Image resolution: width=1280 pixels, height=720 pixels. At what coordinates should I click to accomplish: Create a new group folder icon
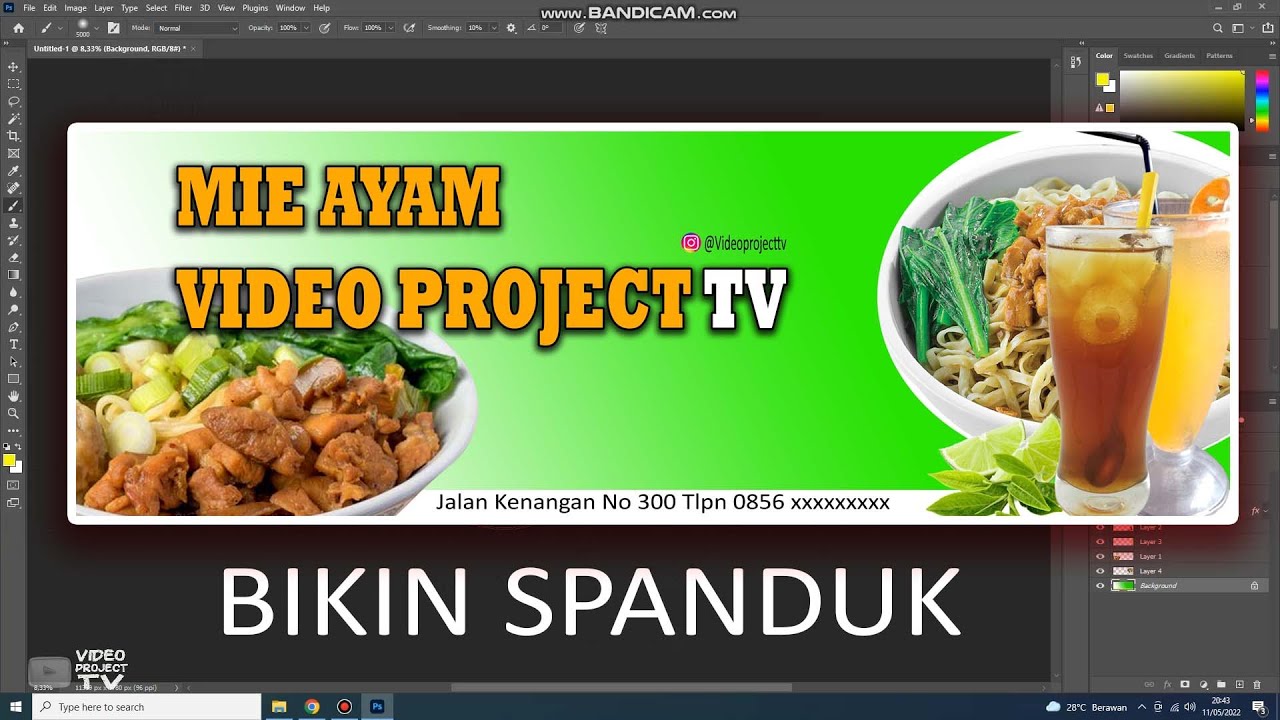tap(1221, 685)
